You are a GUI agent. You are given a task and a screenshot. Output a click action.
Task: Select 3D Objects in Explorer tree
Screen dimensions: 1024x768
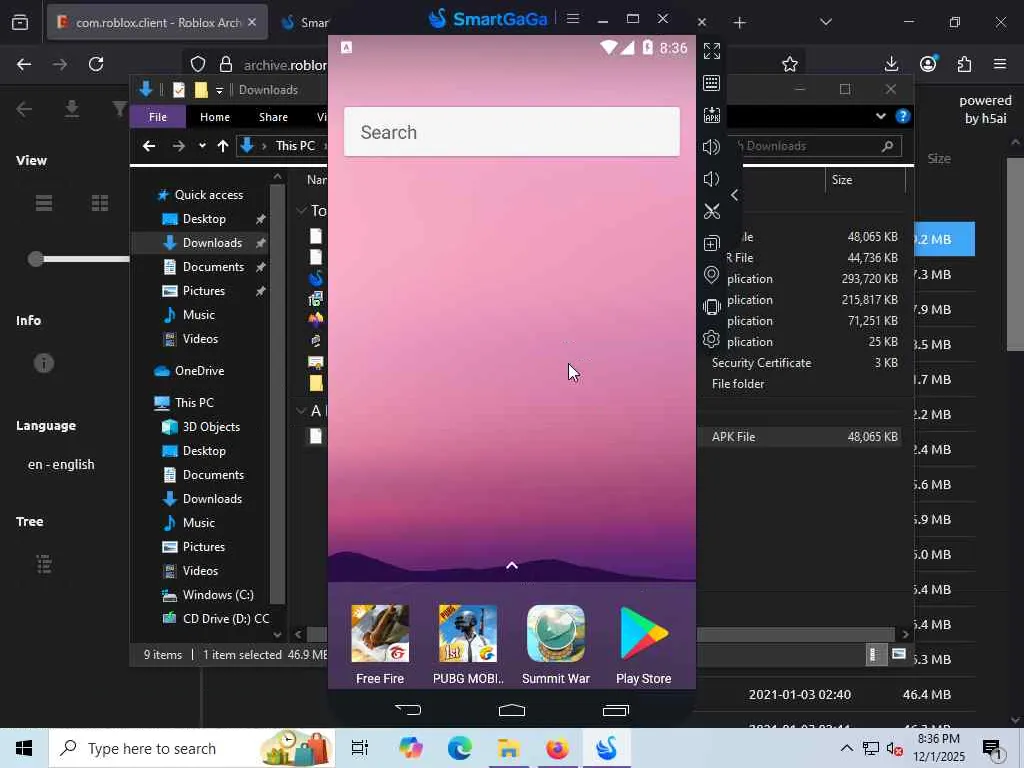tap(201, 426)
